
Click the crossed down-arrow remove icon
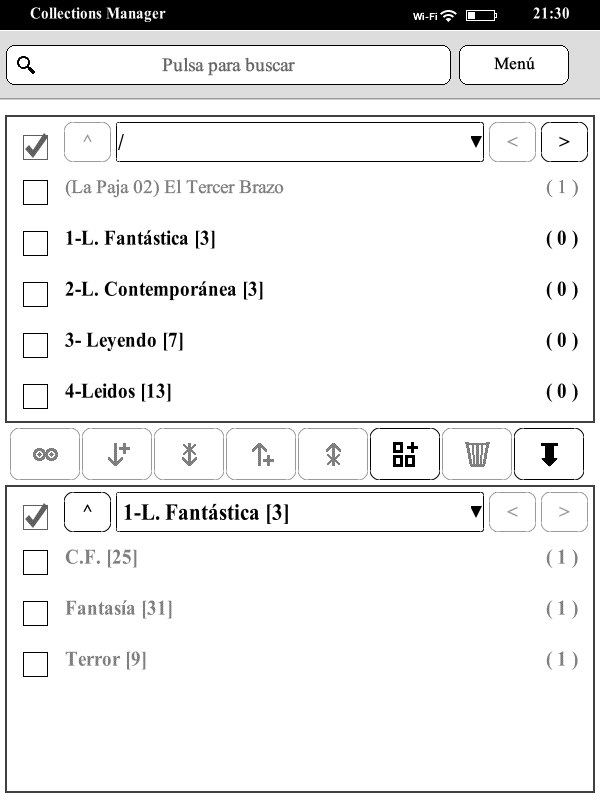coord(189,455)
